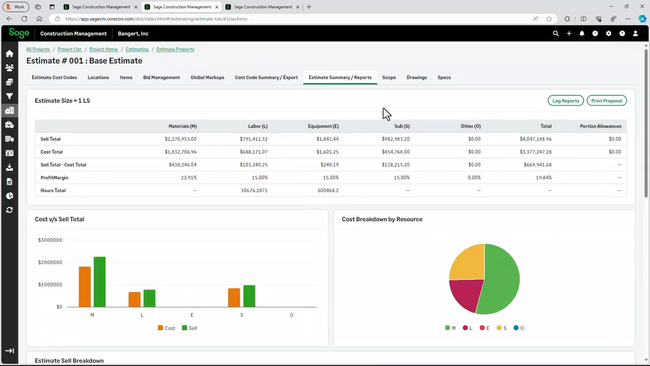Open Cost Code Summary / Export tab
Image resolution: width=650 pixels, height=366 pixels.
(266, 78)
